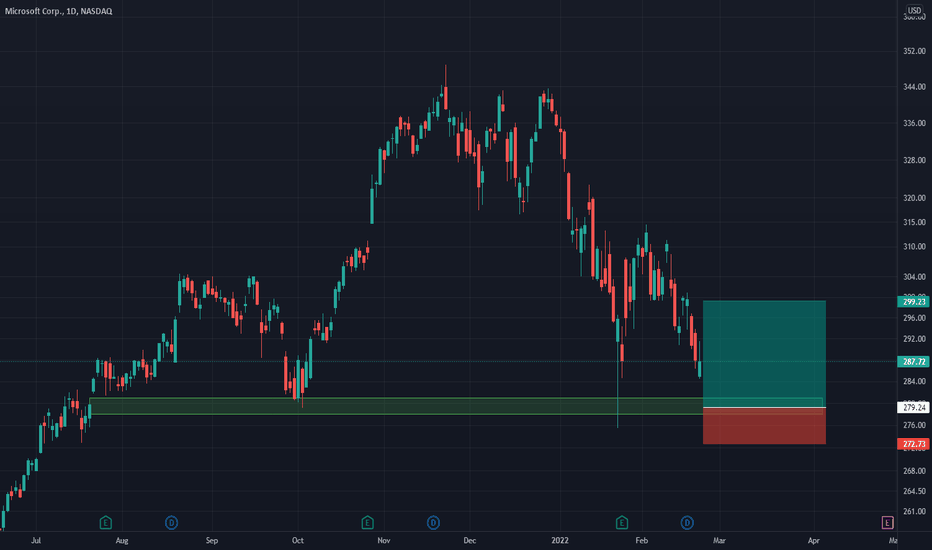The image size is (932, 550).
Task: Click the 352.00 price axis label
Action: tap(914, 51)
